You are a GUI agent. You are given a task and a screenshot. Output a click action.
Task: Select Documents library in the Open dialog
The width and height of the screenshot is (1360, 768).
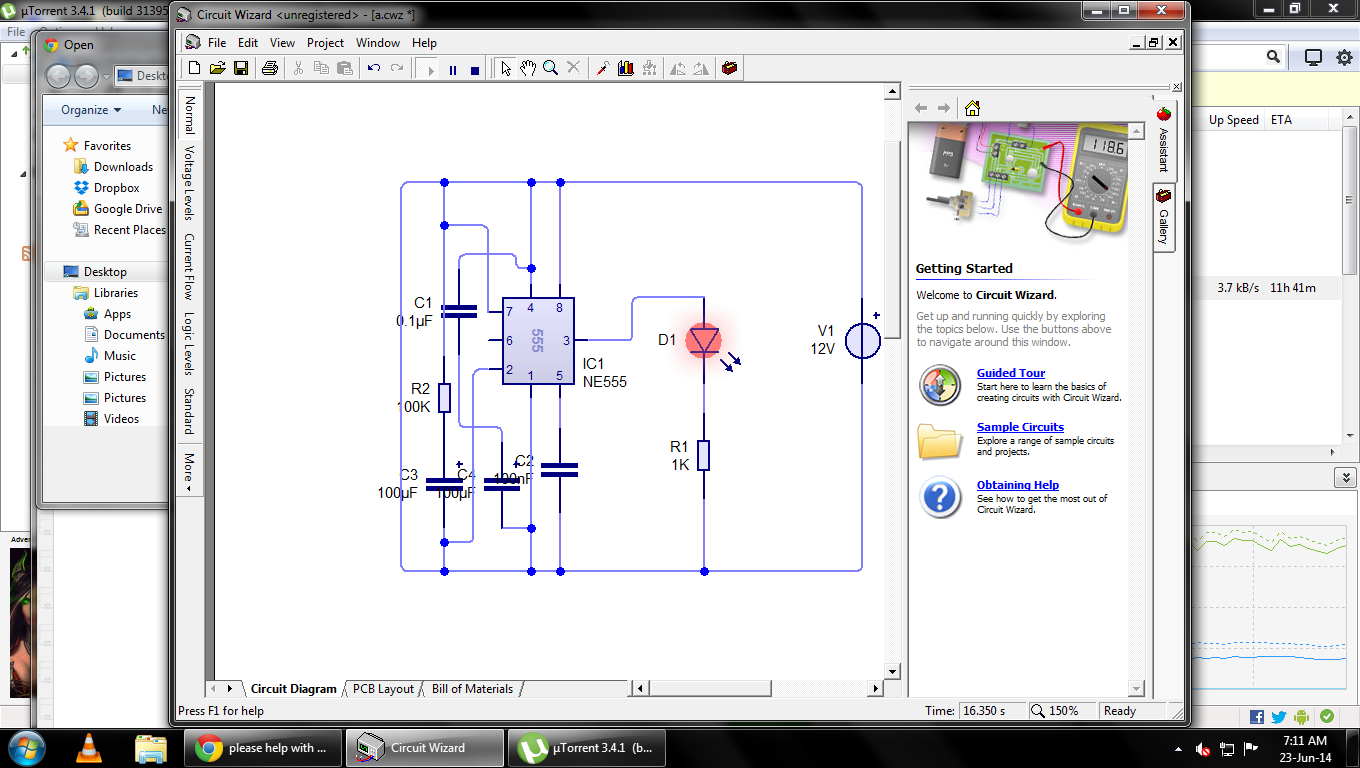(133, 335)
